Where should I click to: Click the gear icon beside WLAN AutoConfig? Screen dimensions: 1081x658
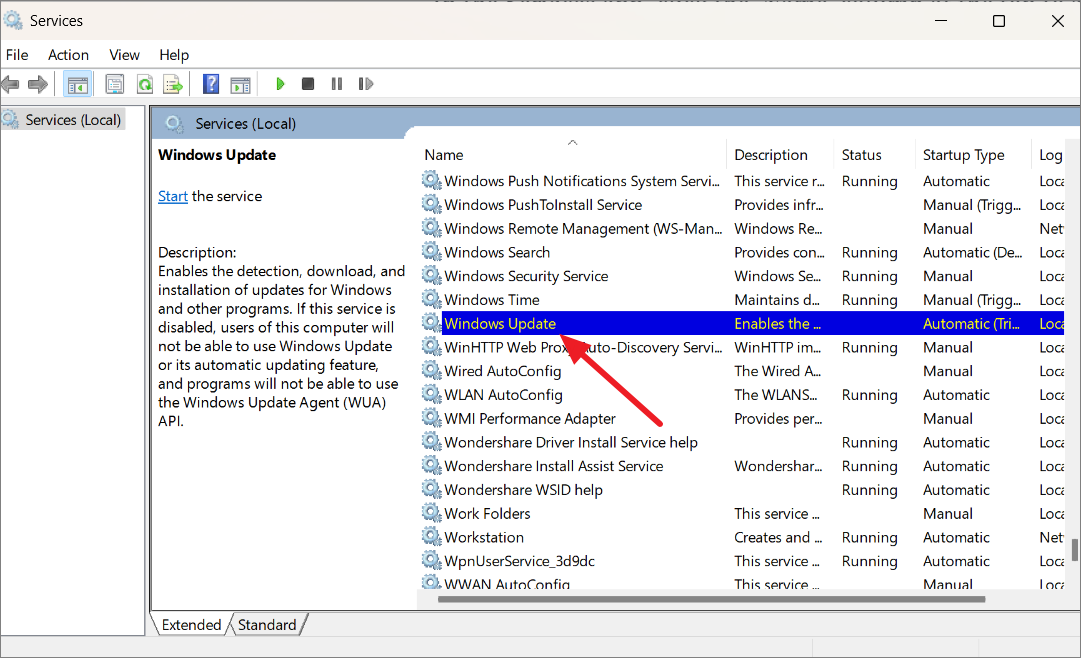[432, 395]
